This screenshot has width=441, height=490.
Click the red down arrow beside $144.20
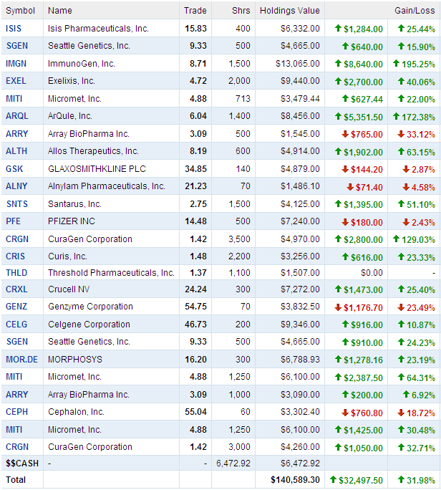(x=345, y=169)
